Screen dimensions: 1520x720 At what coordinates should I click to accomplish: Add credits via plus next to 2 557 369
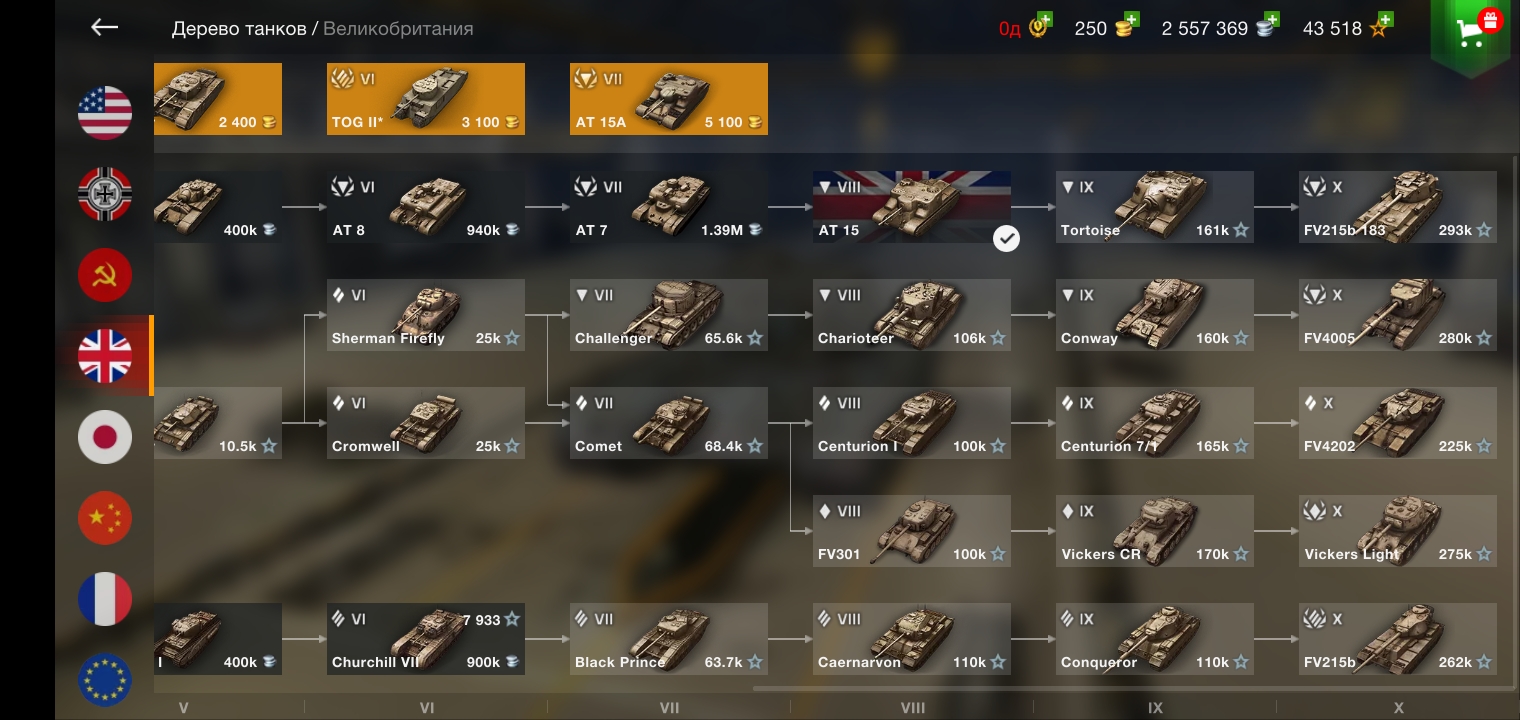(x=1272, y=19)
